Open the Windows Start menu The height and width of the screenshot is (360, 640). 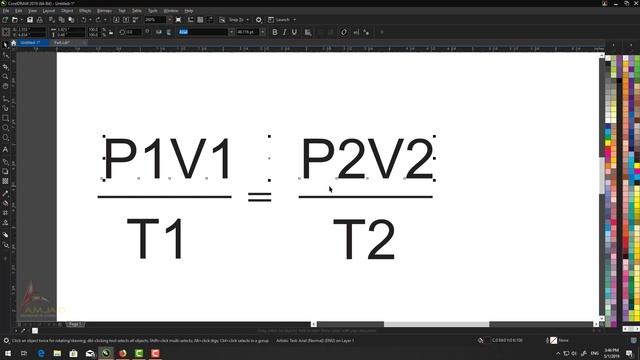pyautogui.click(x=7, y=353)
